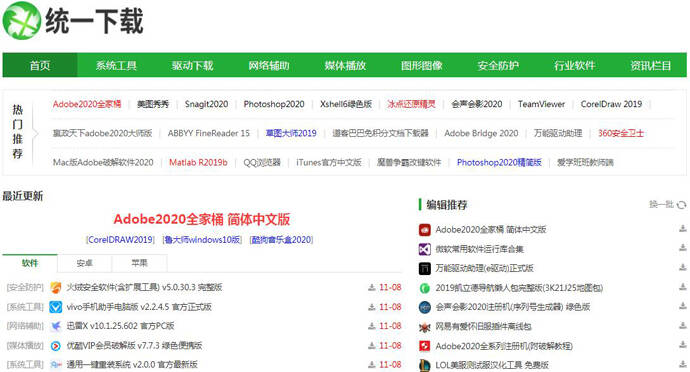This screenshot has height=372, width=690.
Task: Open 系统工具 navigation category
Action: [x=116, y=65]
